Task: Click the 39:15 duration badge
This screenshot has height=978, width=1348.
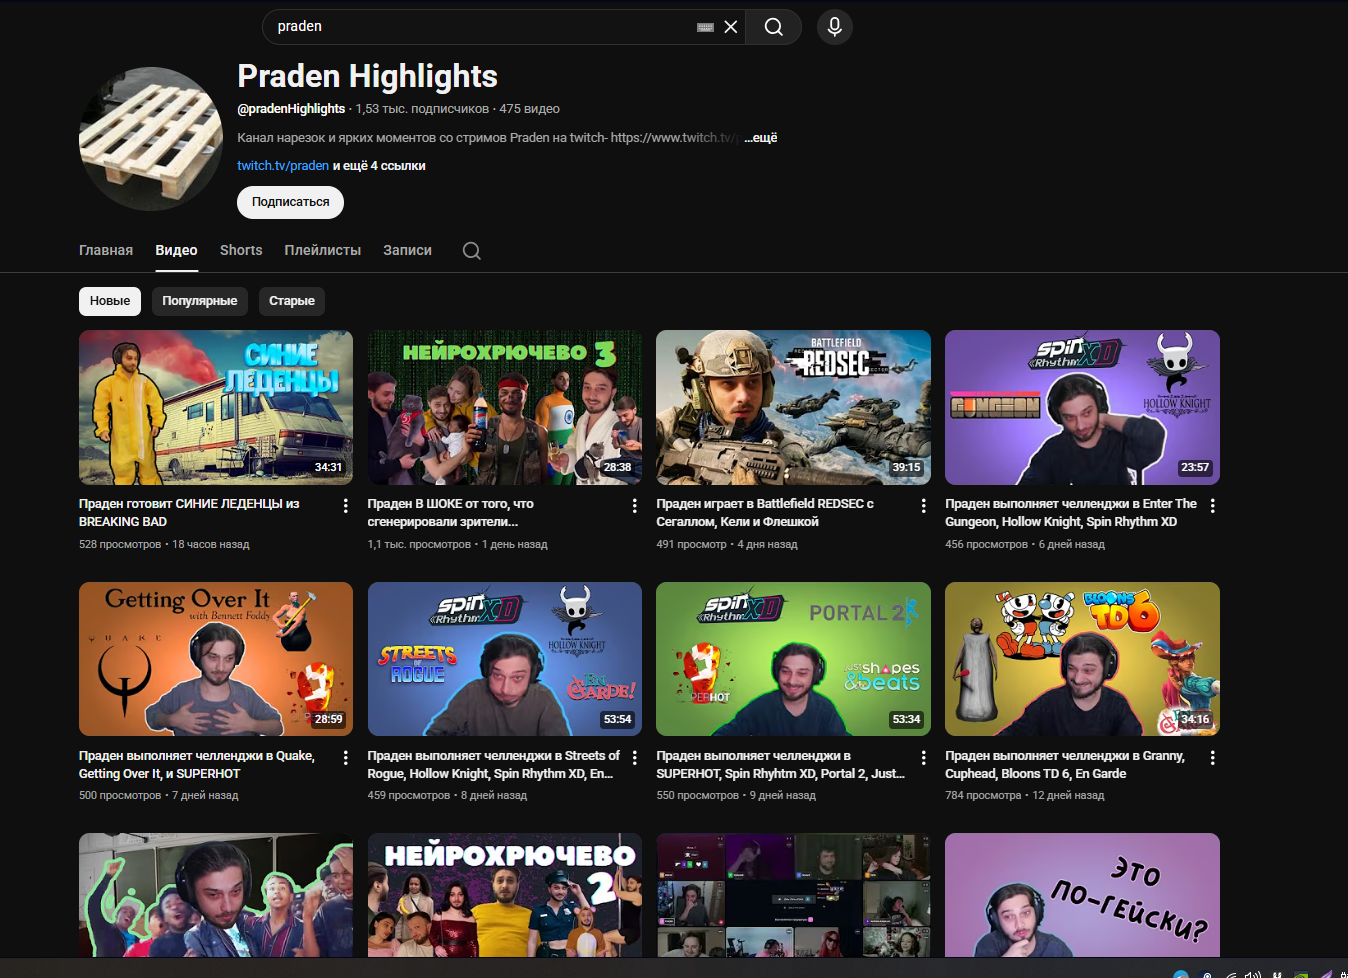Action: (x=906, y=467)
